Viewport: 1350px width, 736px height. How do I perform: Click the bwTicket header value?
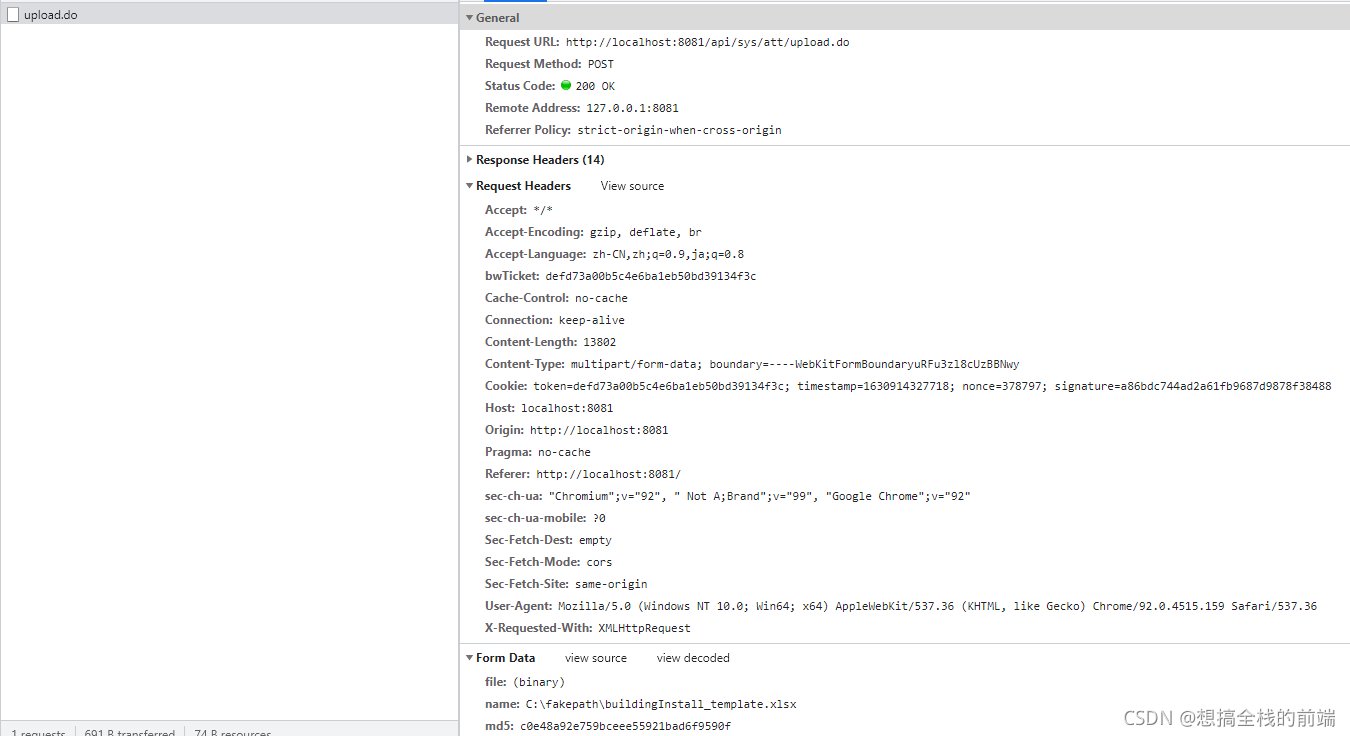pos(651,276)
